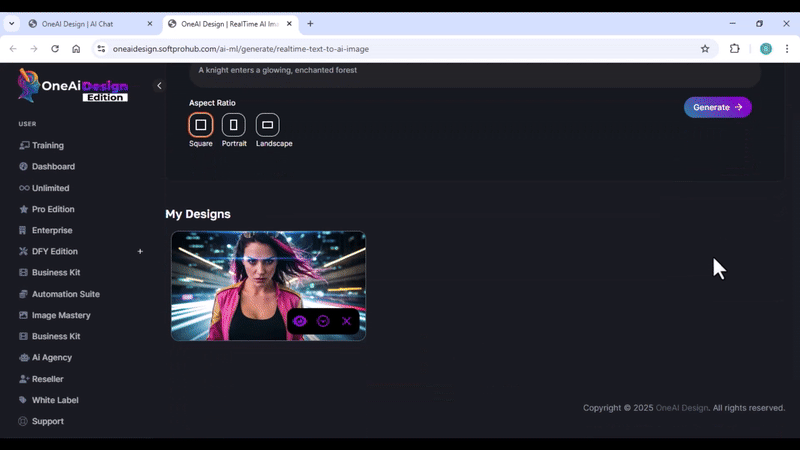Open DFY Edition menu item
This screenshot has width=800, height=450.
coord(48,251)
